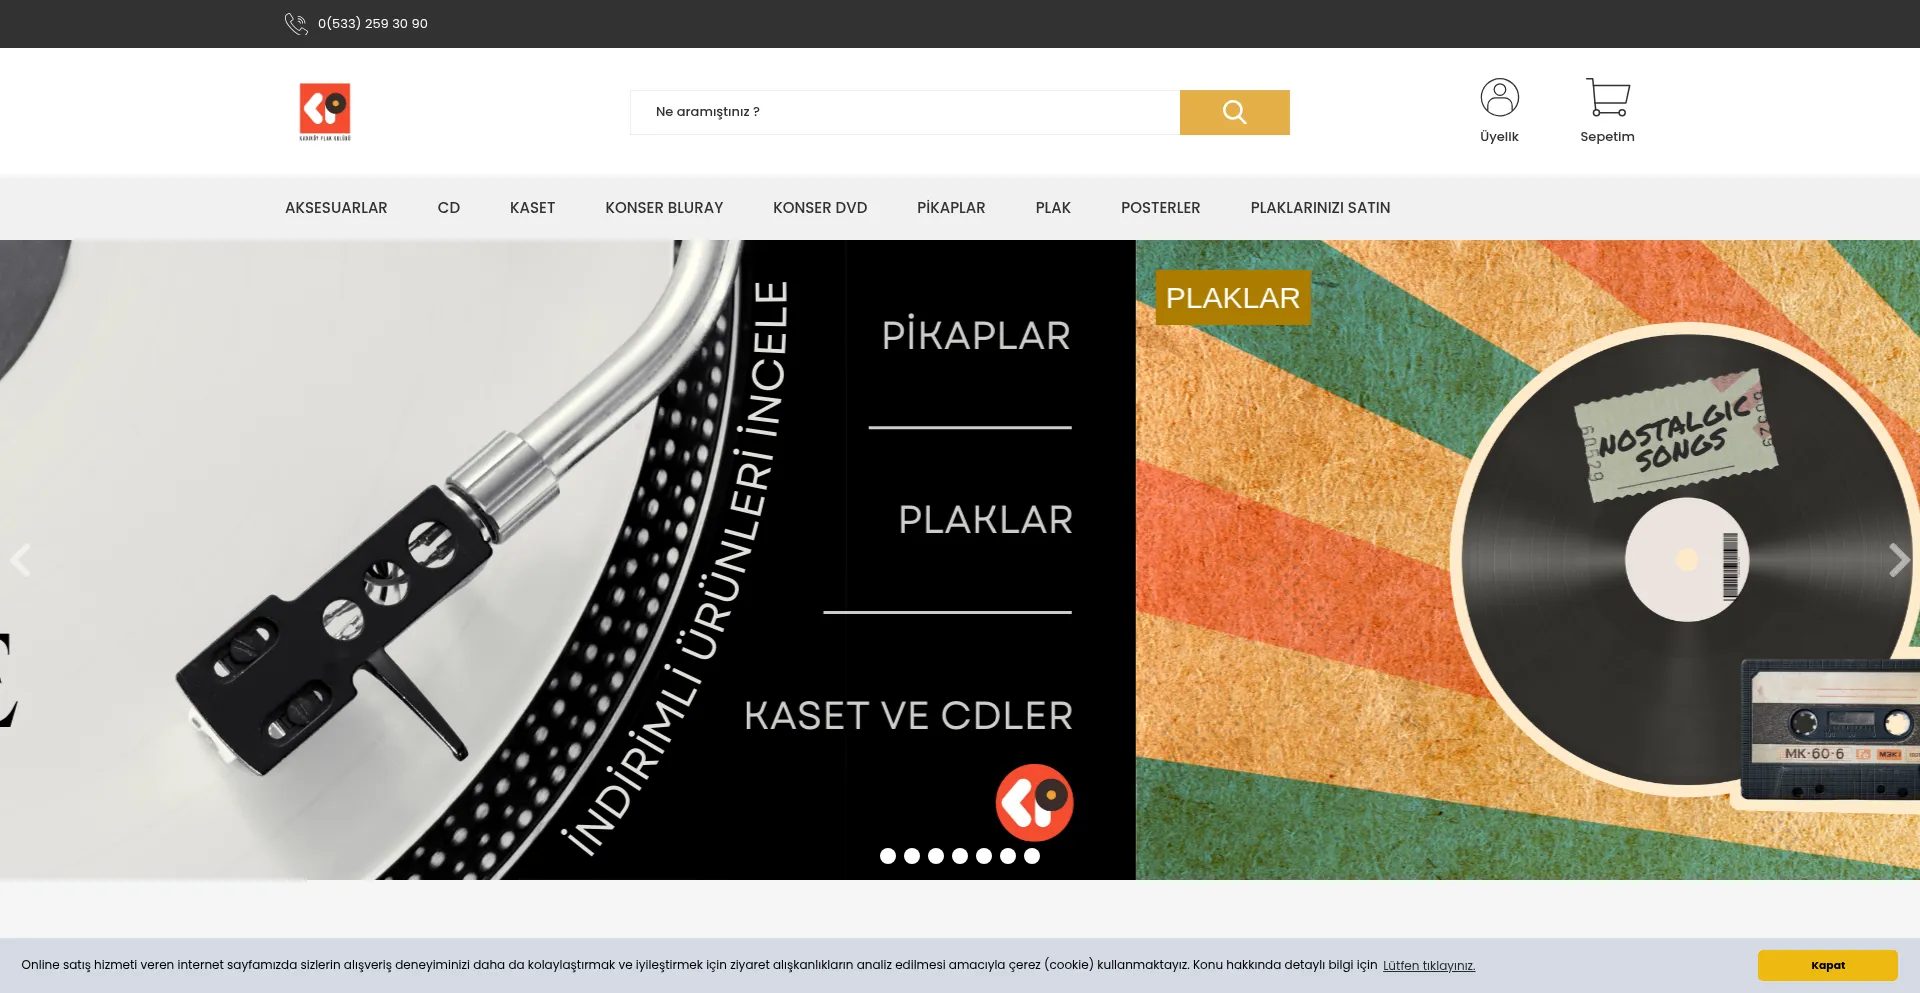Viewport: 1920px width, 993px height.
Task: Open PLAKLARINIZI SATIN menu item
Action: 1320,208
